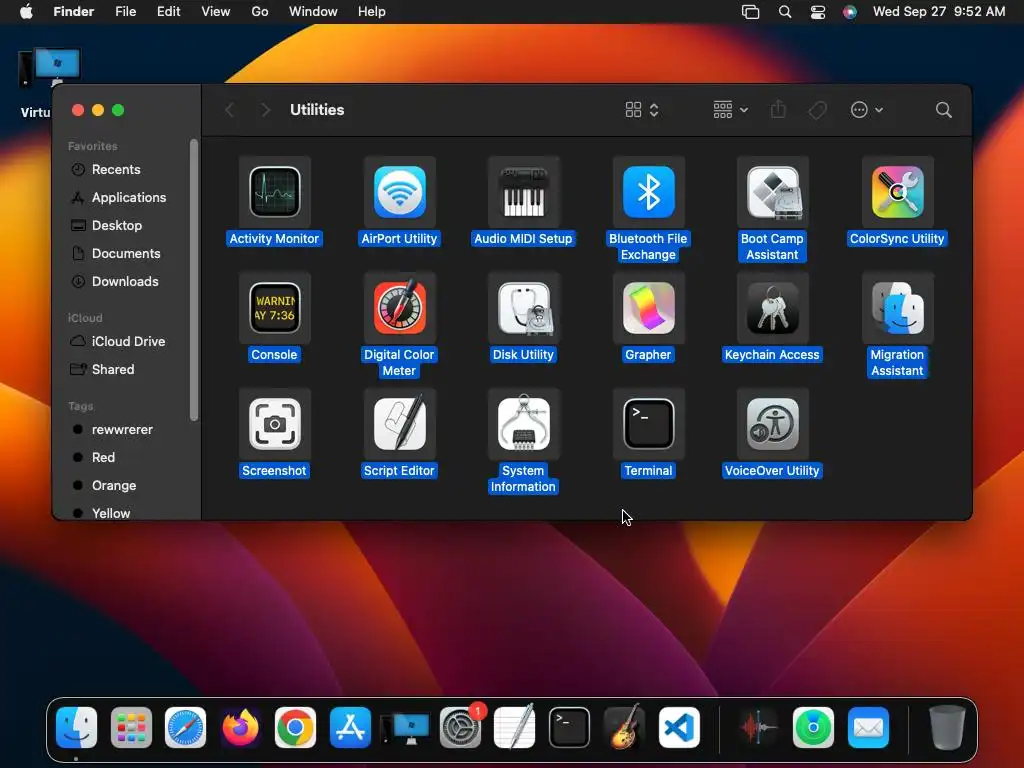Image resolution: width=1024 pixels, height=768 pixels.
Task: Open Terminal from the Dock
Action: 569,728
